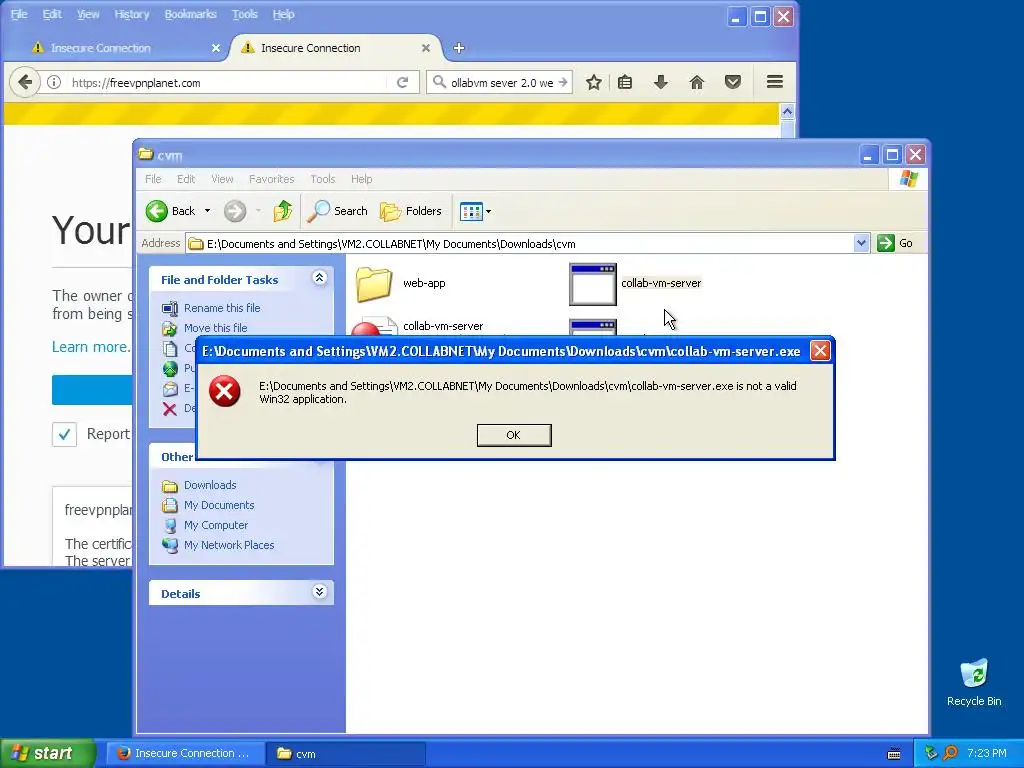The width and height of the screenshot is (1024, 768).
Task: Open the Explorer Tools menu
Action: [x=323, y=179]
